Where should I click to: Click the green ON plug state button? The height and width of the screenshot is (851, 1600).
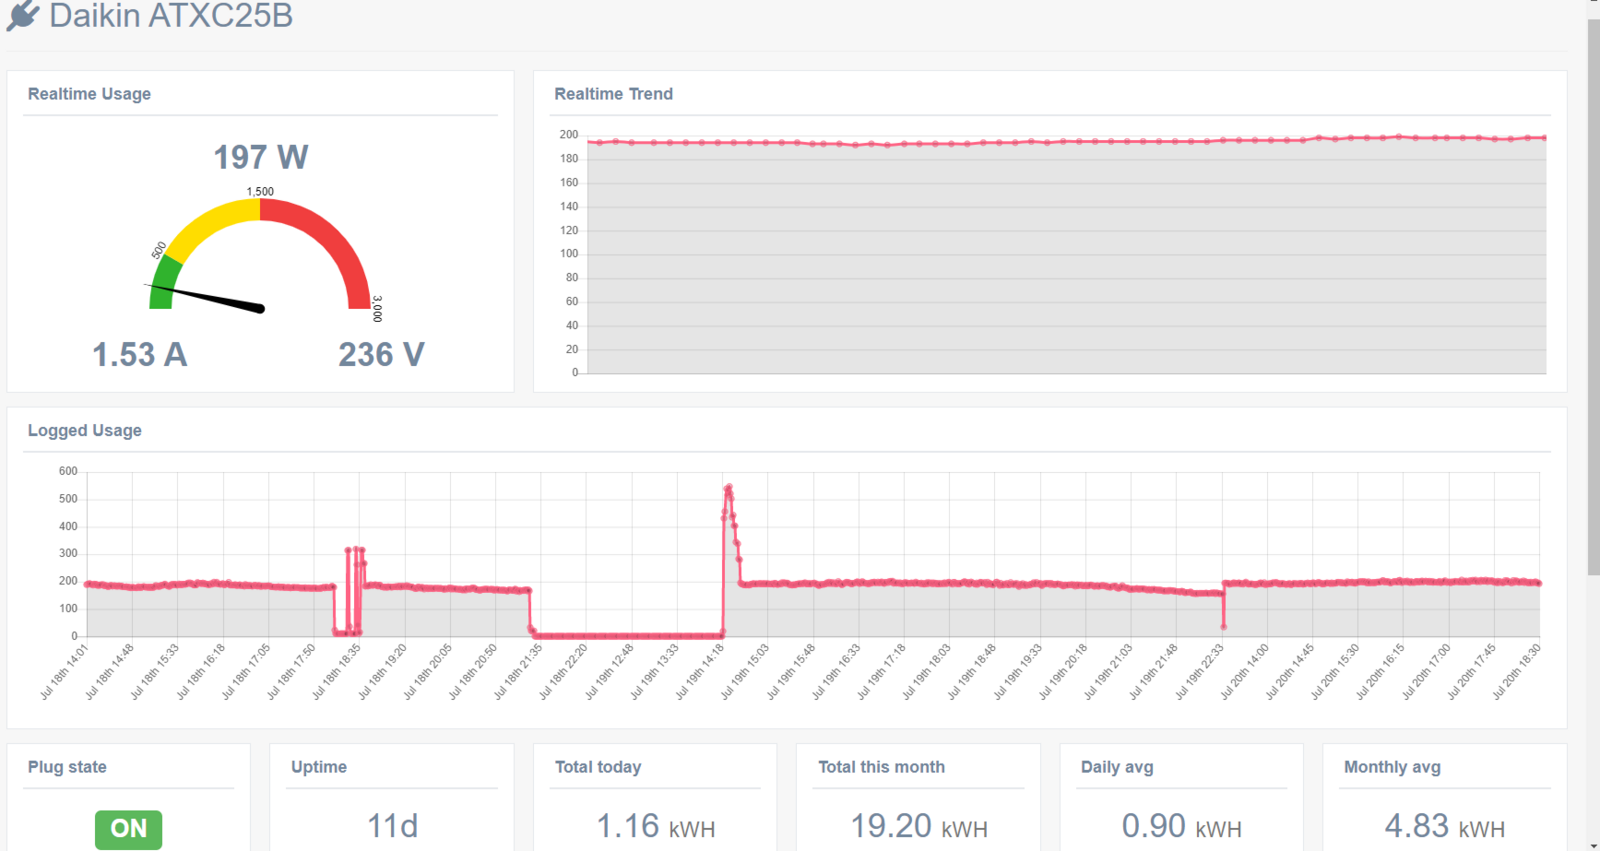(x=128, y=829)
